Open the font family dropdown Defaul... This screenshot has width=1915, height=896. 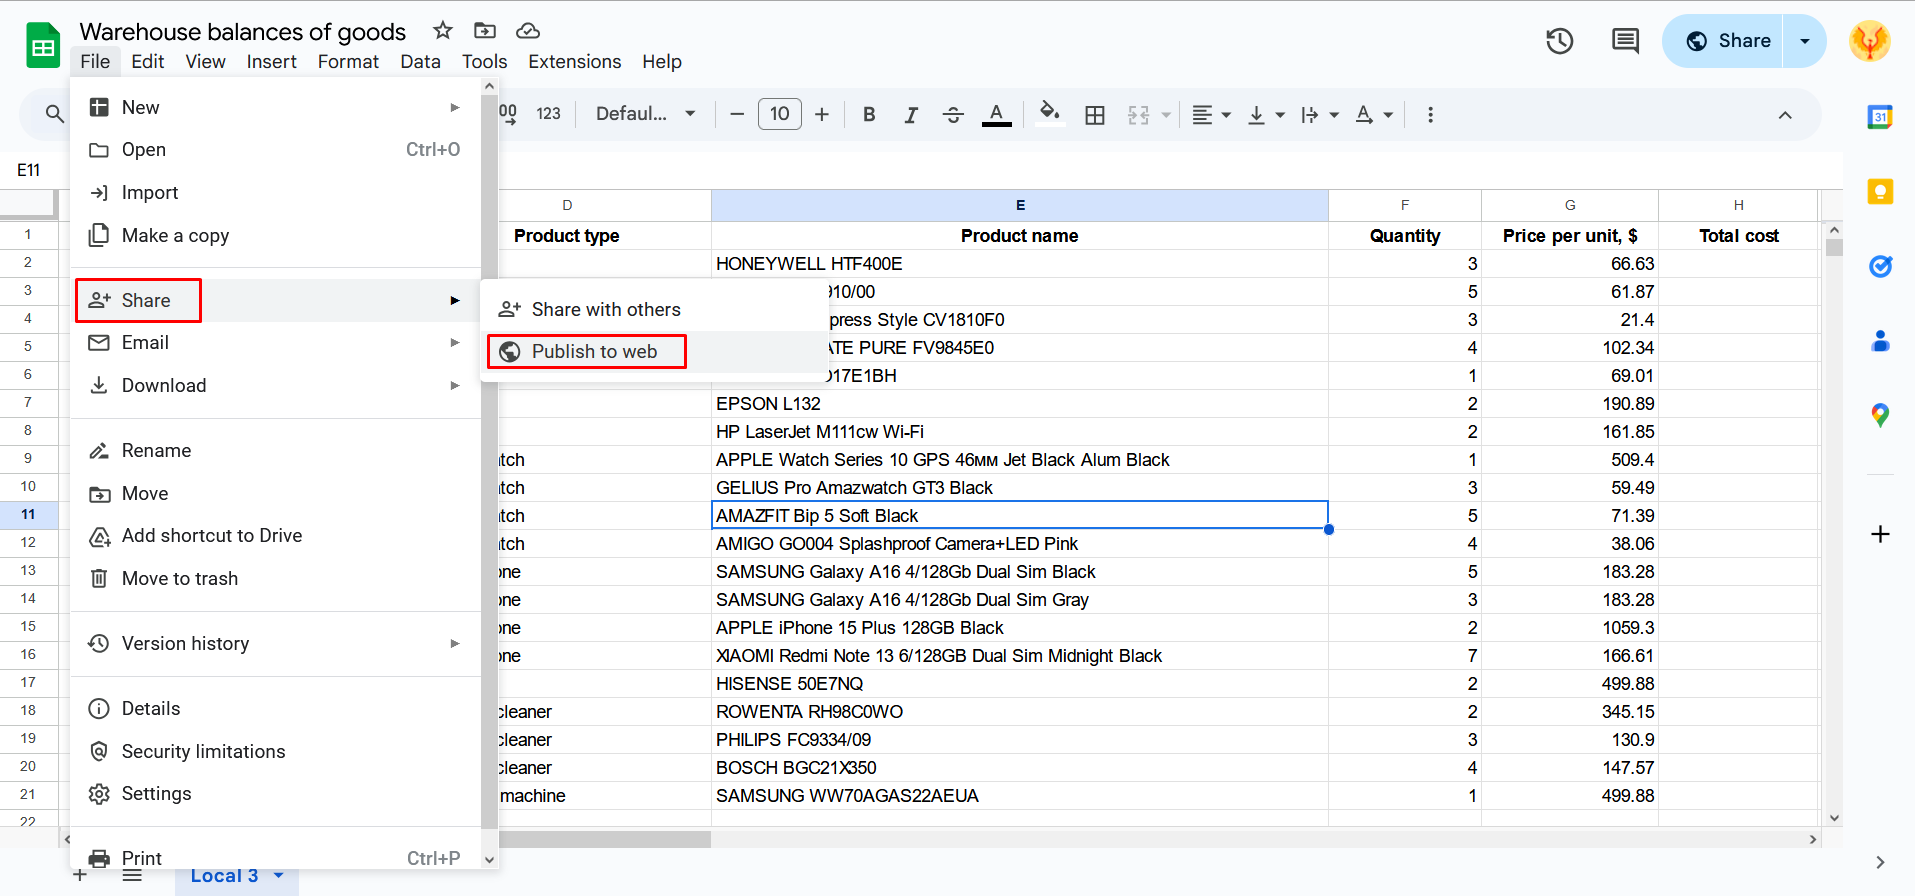pyautogui.click(x=646, y=114)
